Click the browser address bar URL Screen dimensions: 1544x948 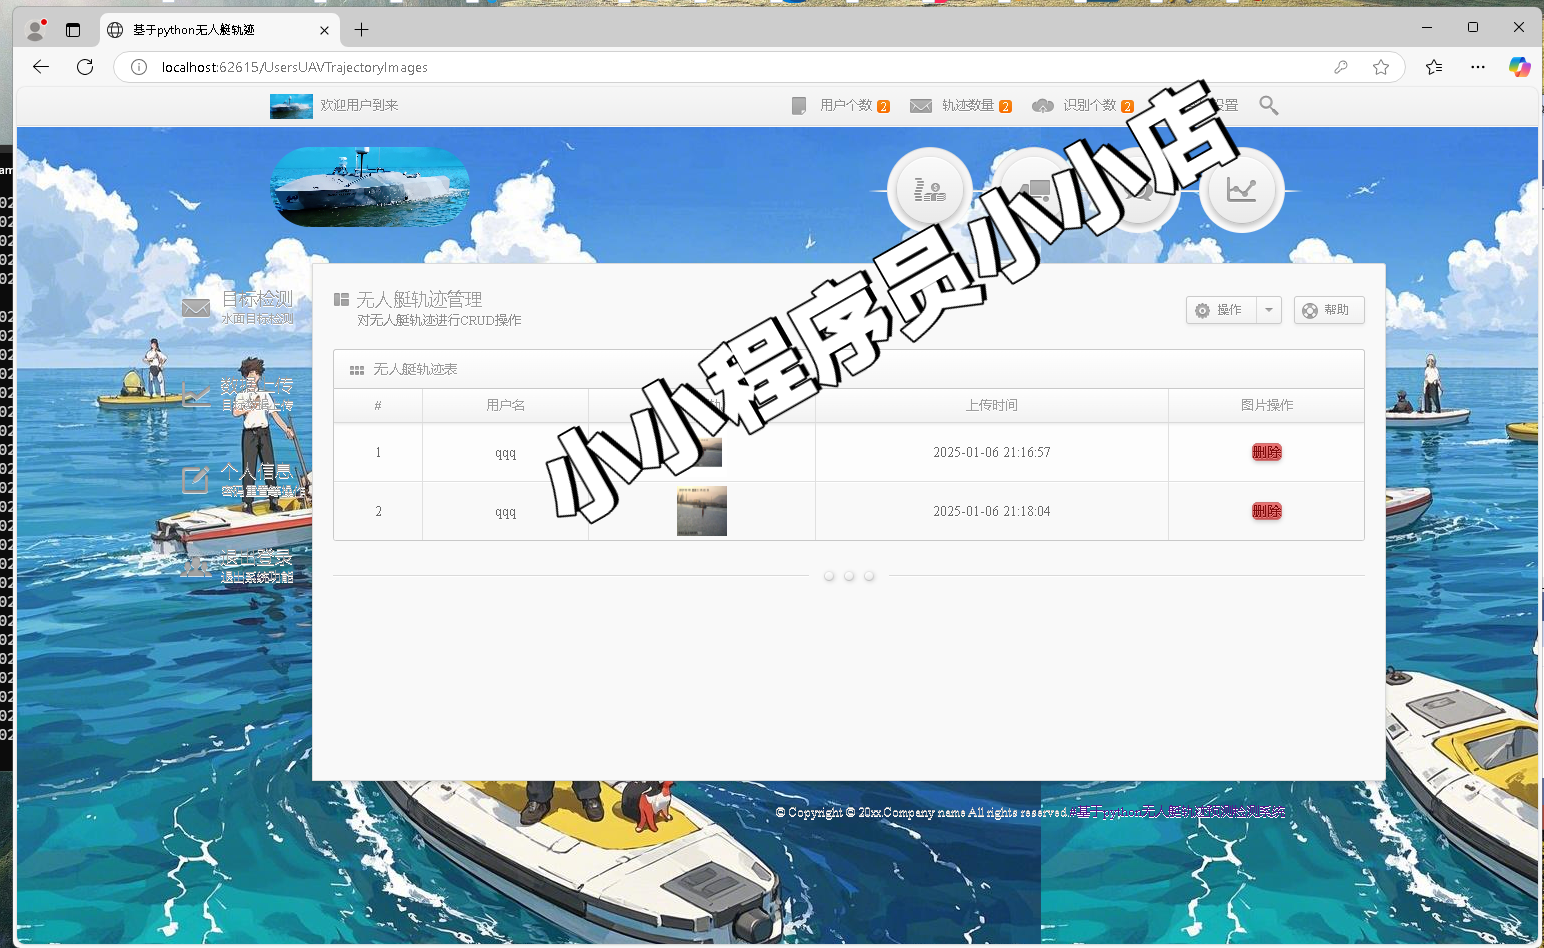(295, 67)
